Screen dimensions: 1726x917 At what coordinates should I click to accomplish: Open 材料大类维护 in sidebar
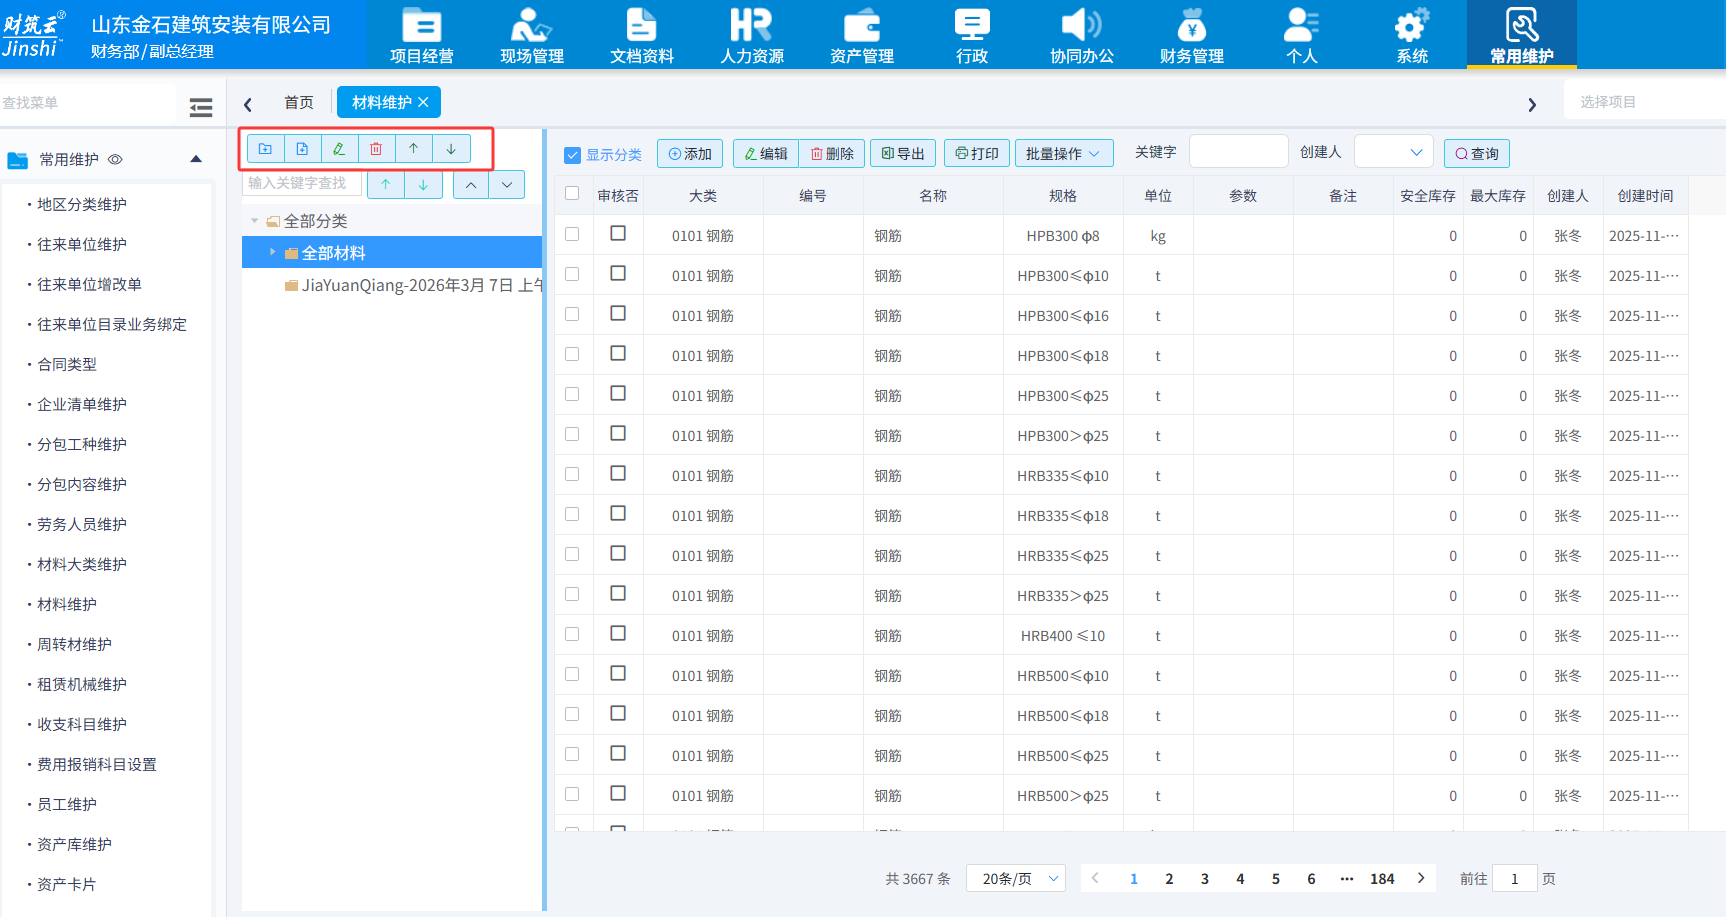click(x=82, y=564)
